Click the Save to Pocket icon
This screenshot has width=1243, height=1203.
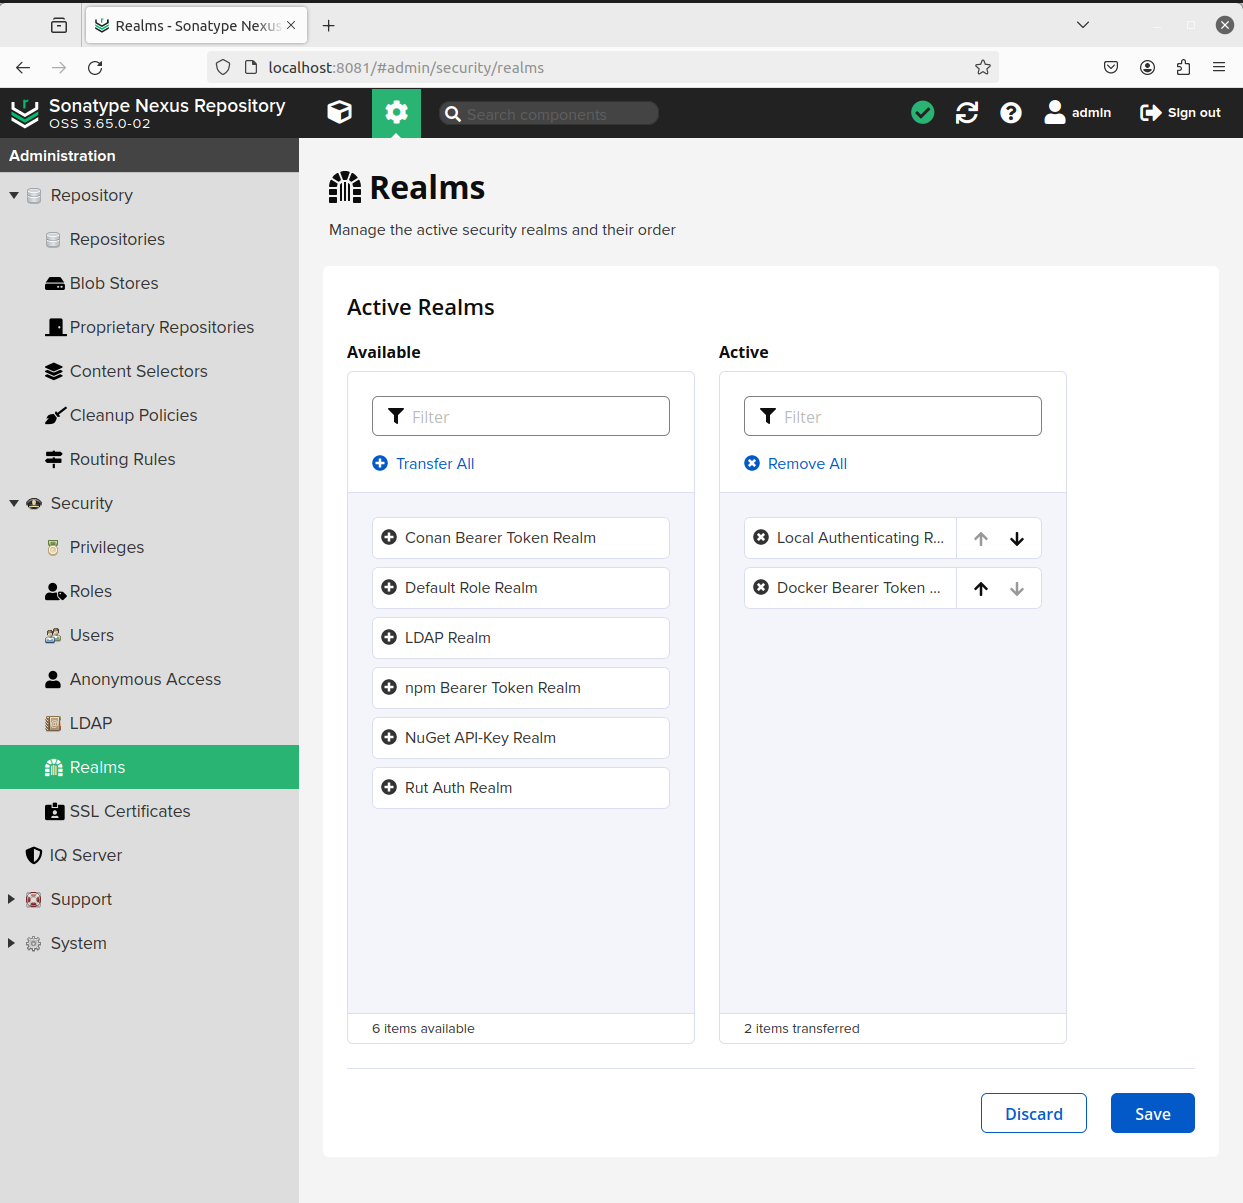pos(1111,68)
